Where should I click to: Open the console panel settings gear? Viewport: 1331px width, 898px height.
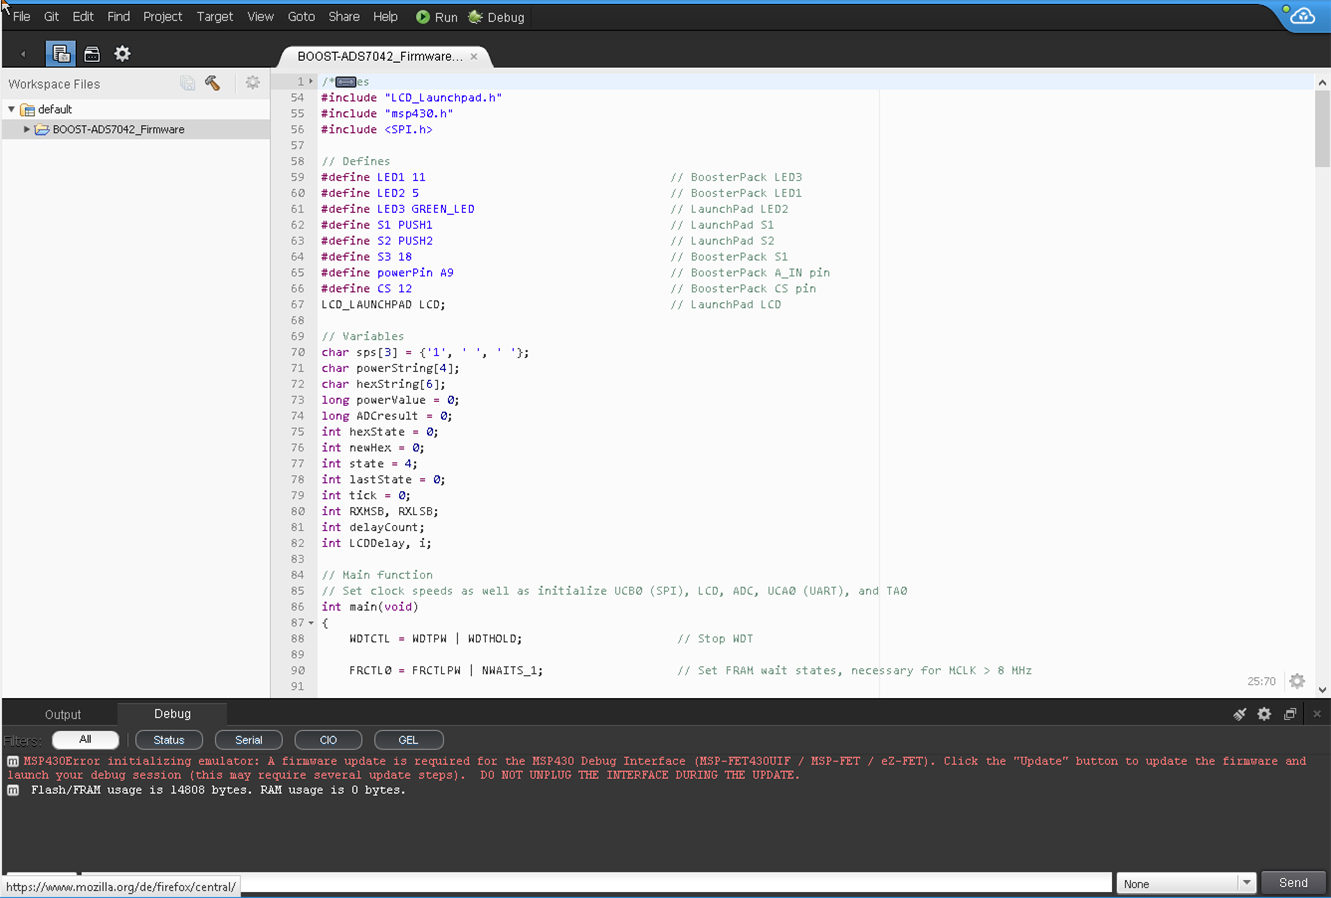point(1264,714)
